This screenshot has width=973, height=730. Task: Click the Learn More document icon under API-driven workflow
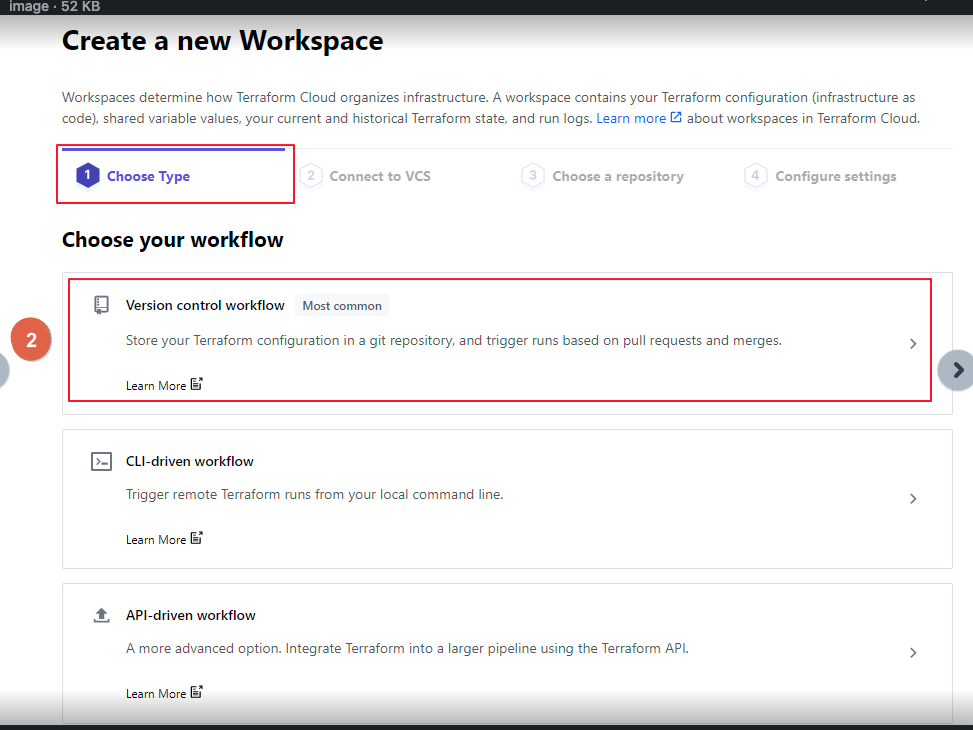point(196,692)
